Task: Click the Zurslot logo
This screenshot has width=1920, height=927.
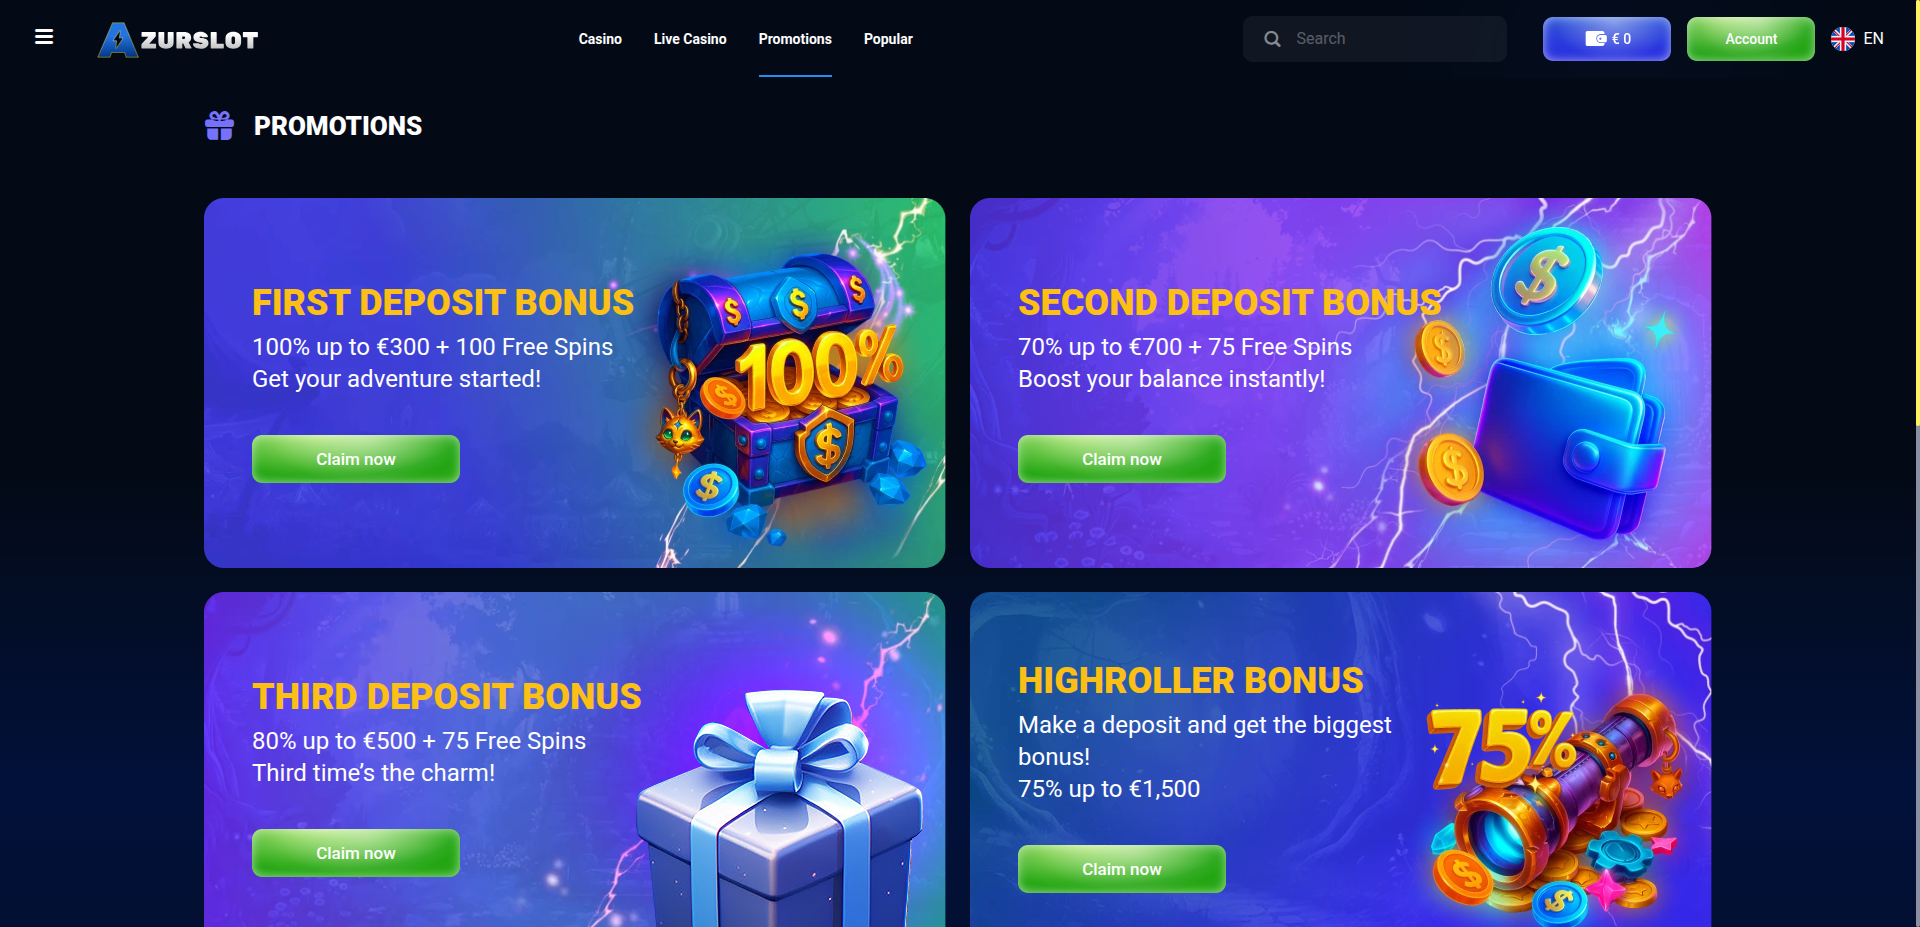Action: [x=178, y=40]
